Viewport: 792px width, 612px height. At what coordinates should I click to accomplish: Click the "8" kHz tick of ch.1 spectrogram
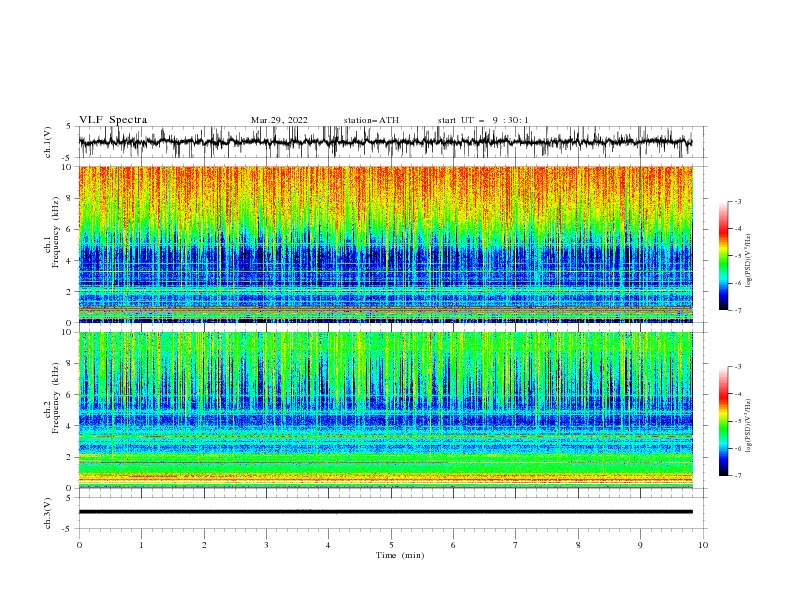(x=70, y=198)
